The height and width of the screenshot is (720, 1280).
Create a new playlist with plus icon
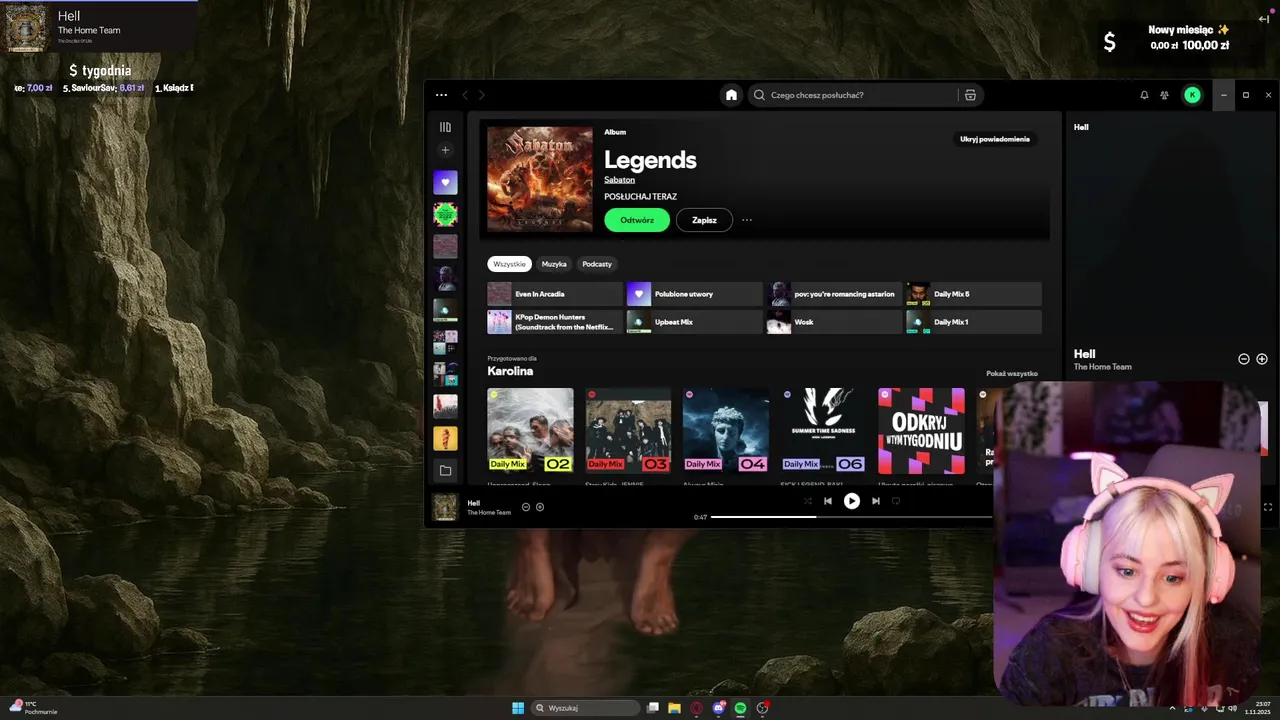coord(445,150)
